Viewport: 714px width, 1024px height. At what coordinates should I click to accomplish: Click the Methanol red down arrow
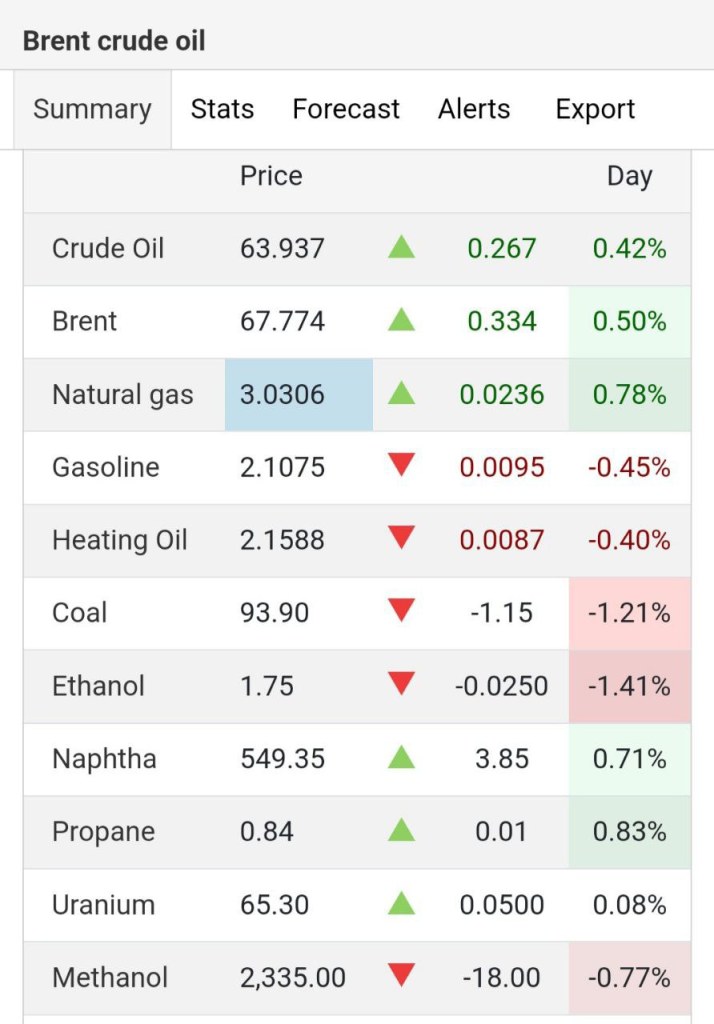401,976
